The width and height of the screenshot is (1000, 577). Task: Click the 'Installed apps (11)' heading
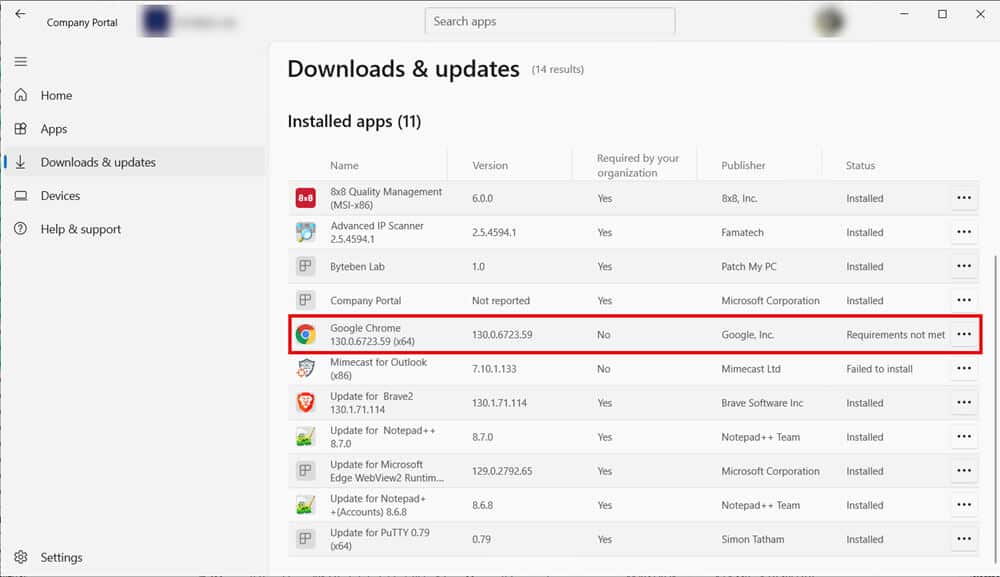pyautogui.click(x=354, y=121)
